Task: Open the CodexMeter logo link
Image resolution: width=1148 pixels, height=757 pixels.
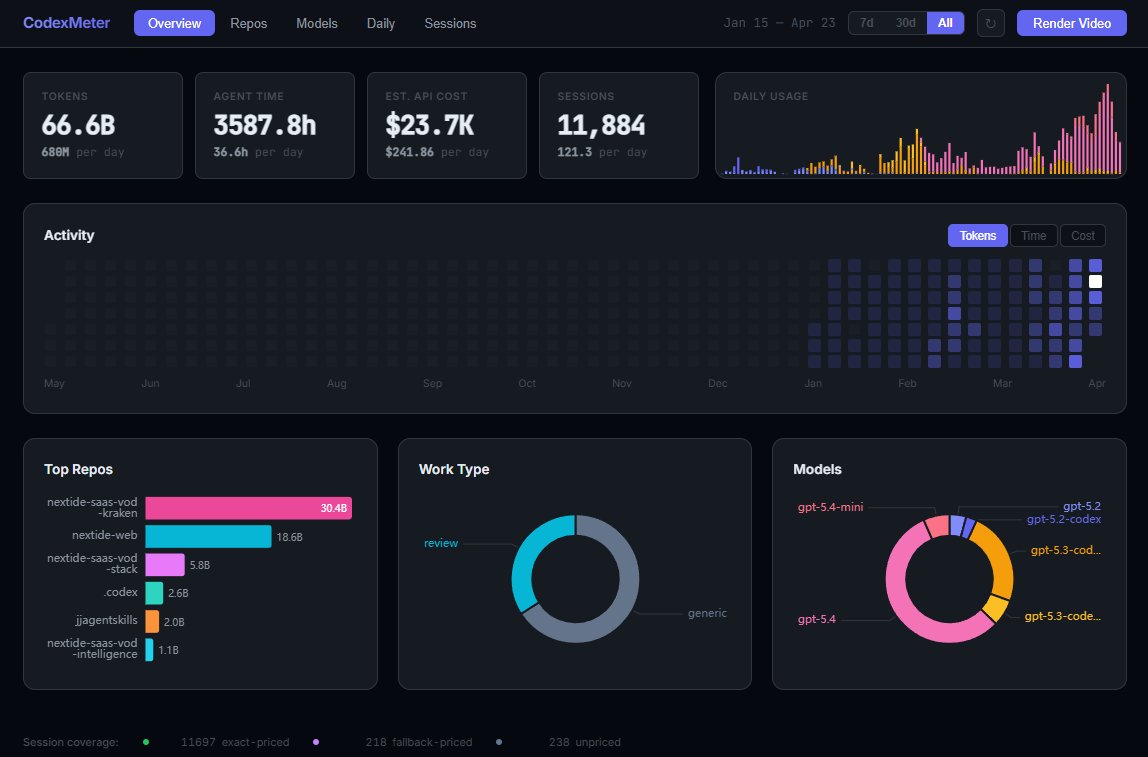Action: point(67,23)
